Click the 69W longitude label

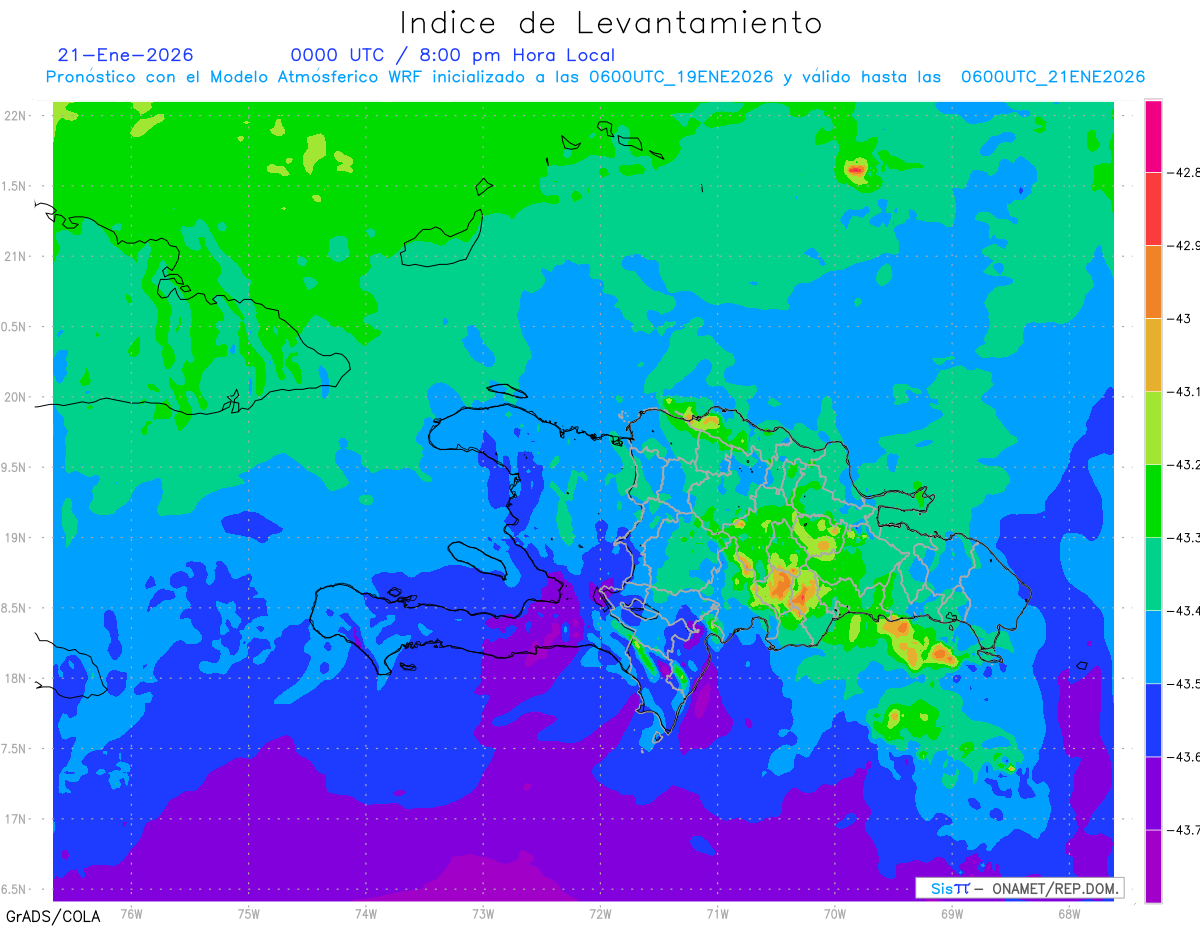951,913
